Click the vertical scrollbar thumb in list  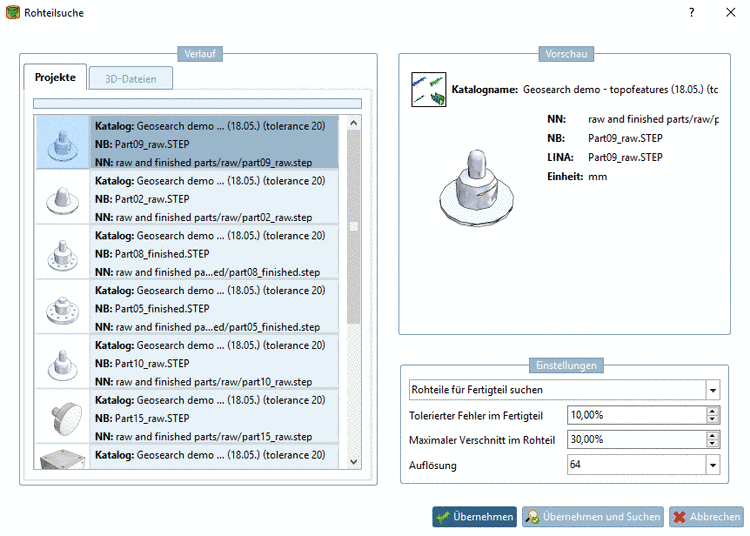pos(353,227)
